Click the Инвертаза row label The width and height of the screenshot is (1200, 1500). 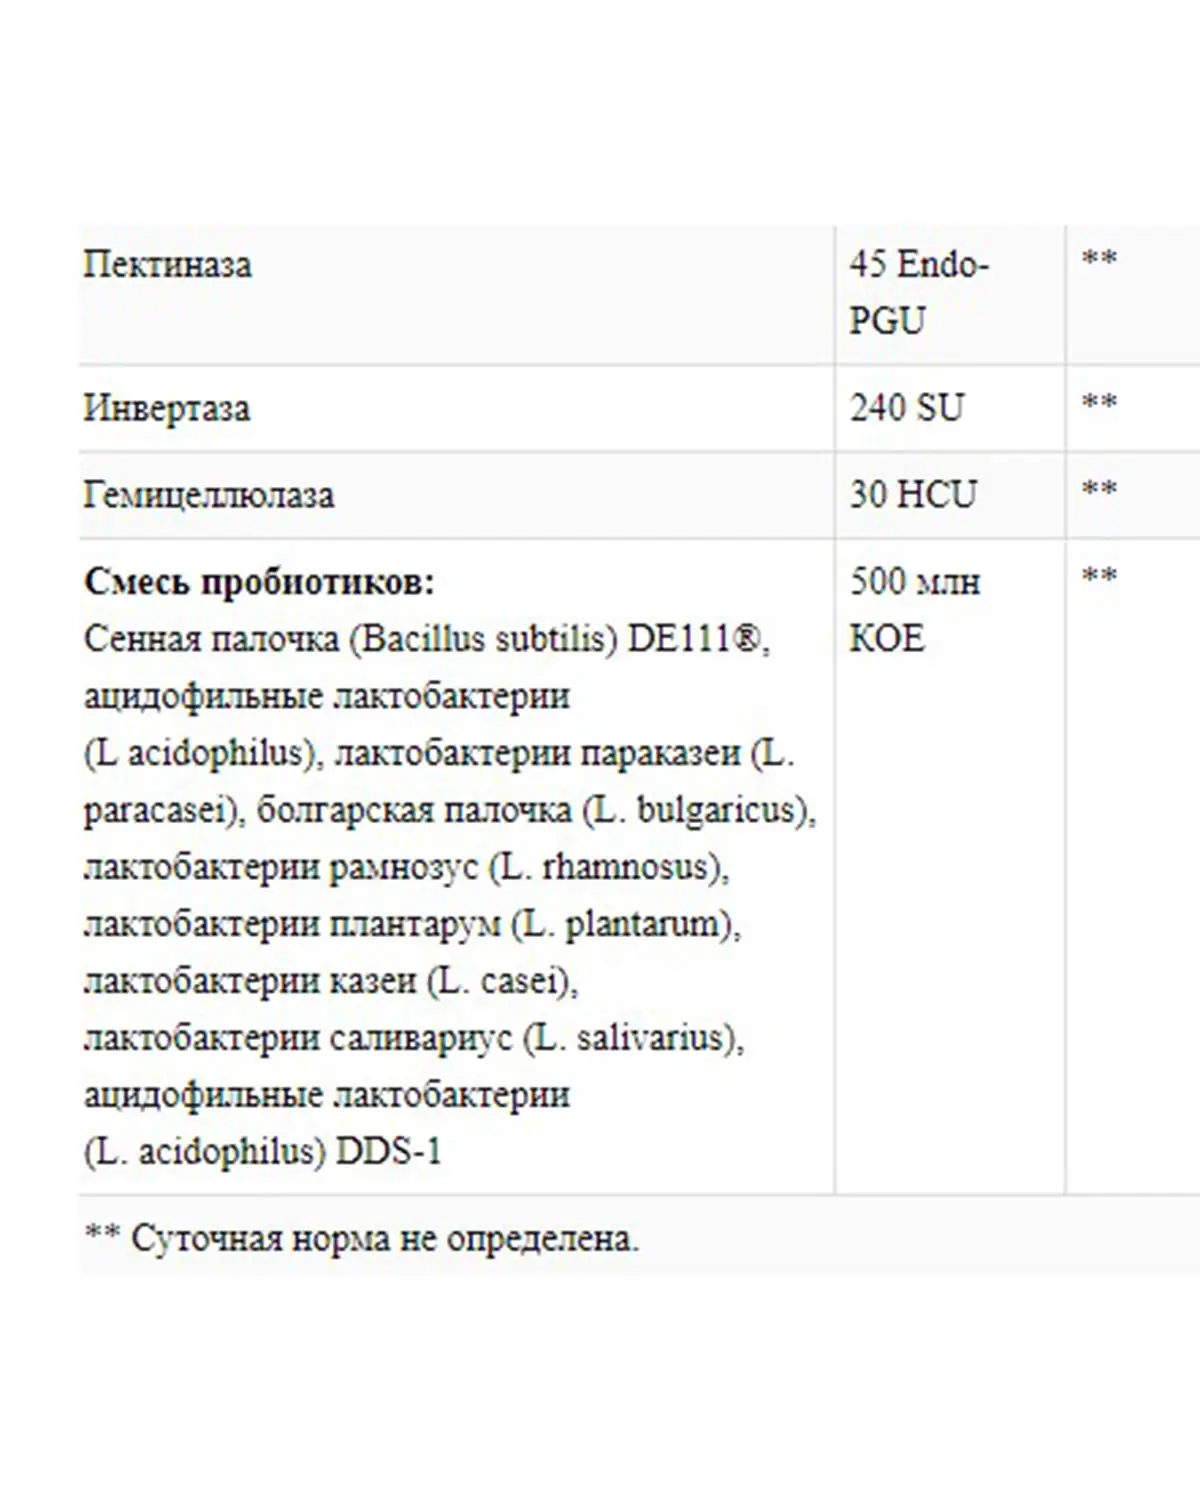(x=167, y=408)
